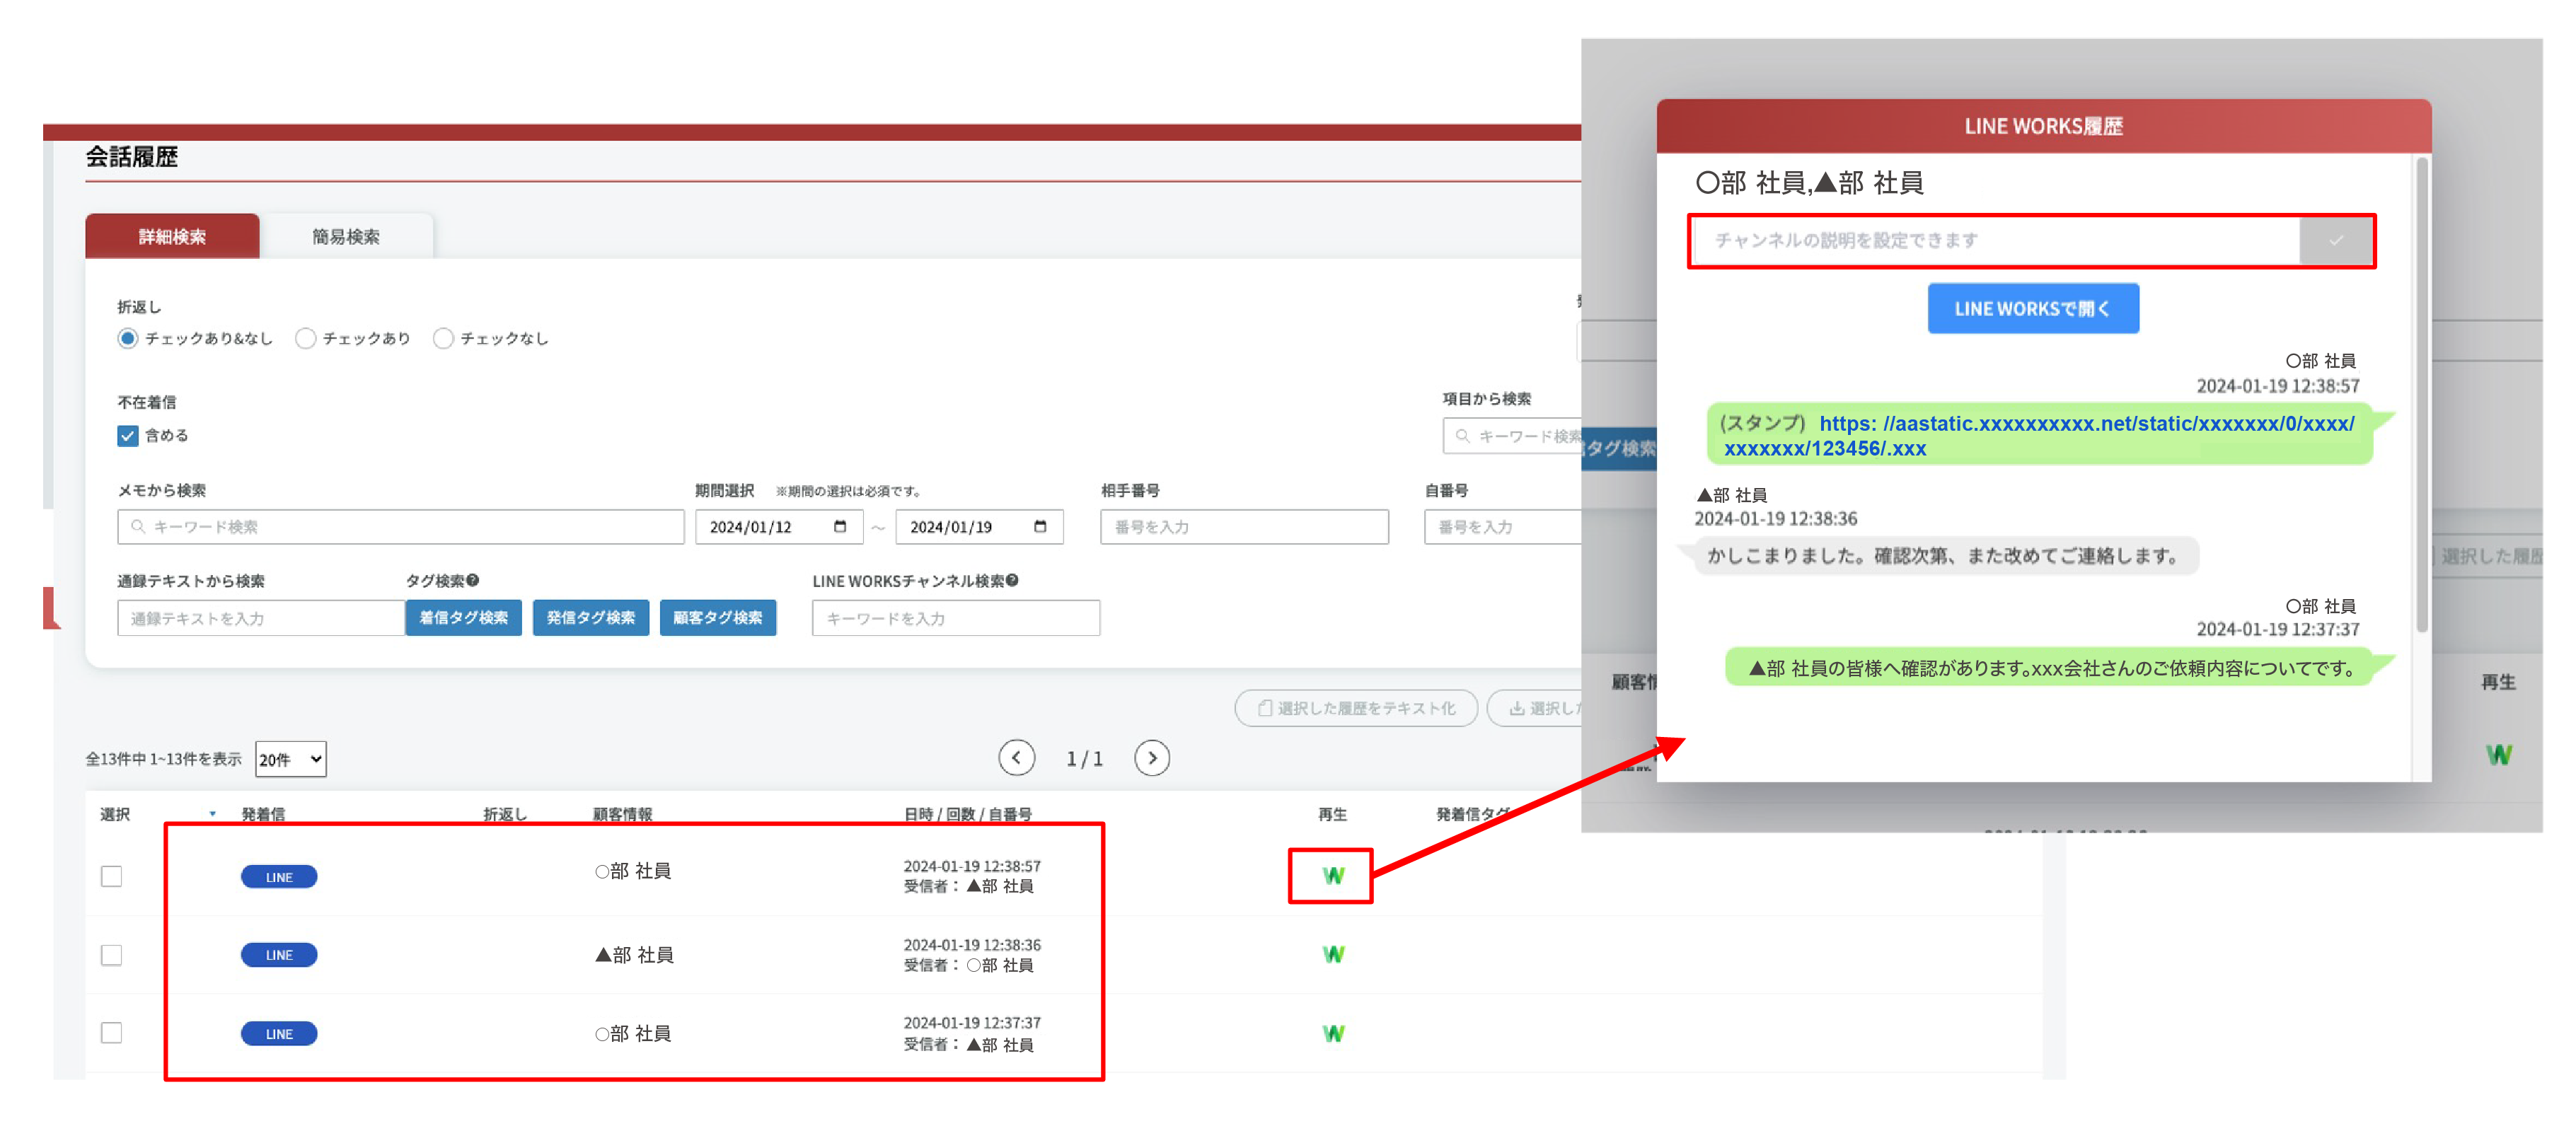
Task: Open calendar picker for 2024/01/19 end date
Action: point(1040,527)
